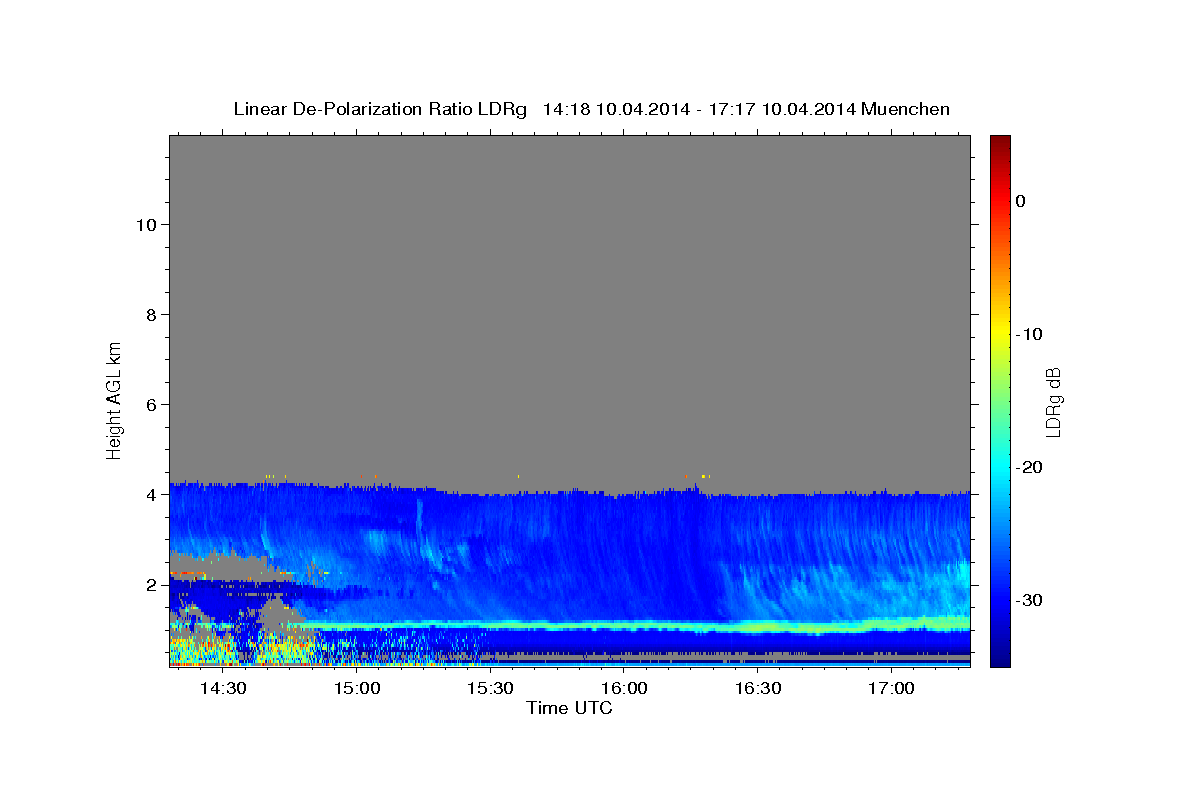Viewport: 1200px width, 800px height.
Task: Click the height tick label 6
Action: click(152, 404)
